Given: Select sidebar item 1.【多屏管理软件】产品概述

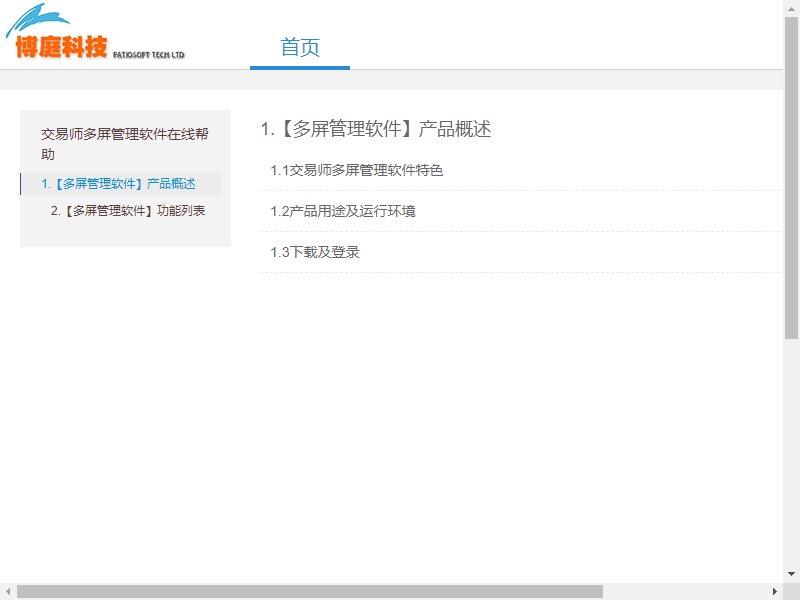Looking at the screenshot, I should [x=118, y=184].
